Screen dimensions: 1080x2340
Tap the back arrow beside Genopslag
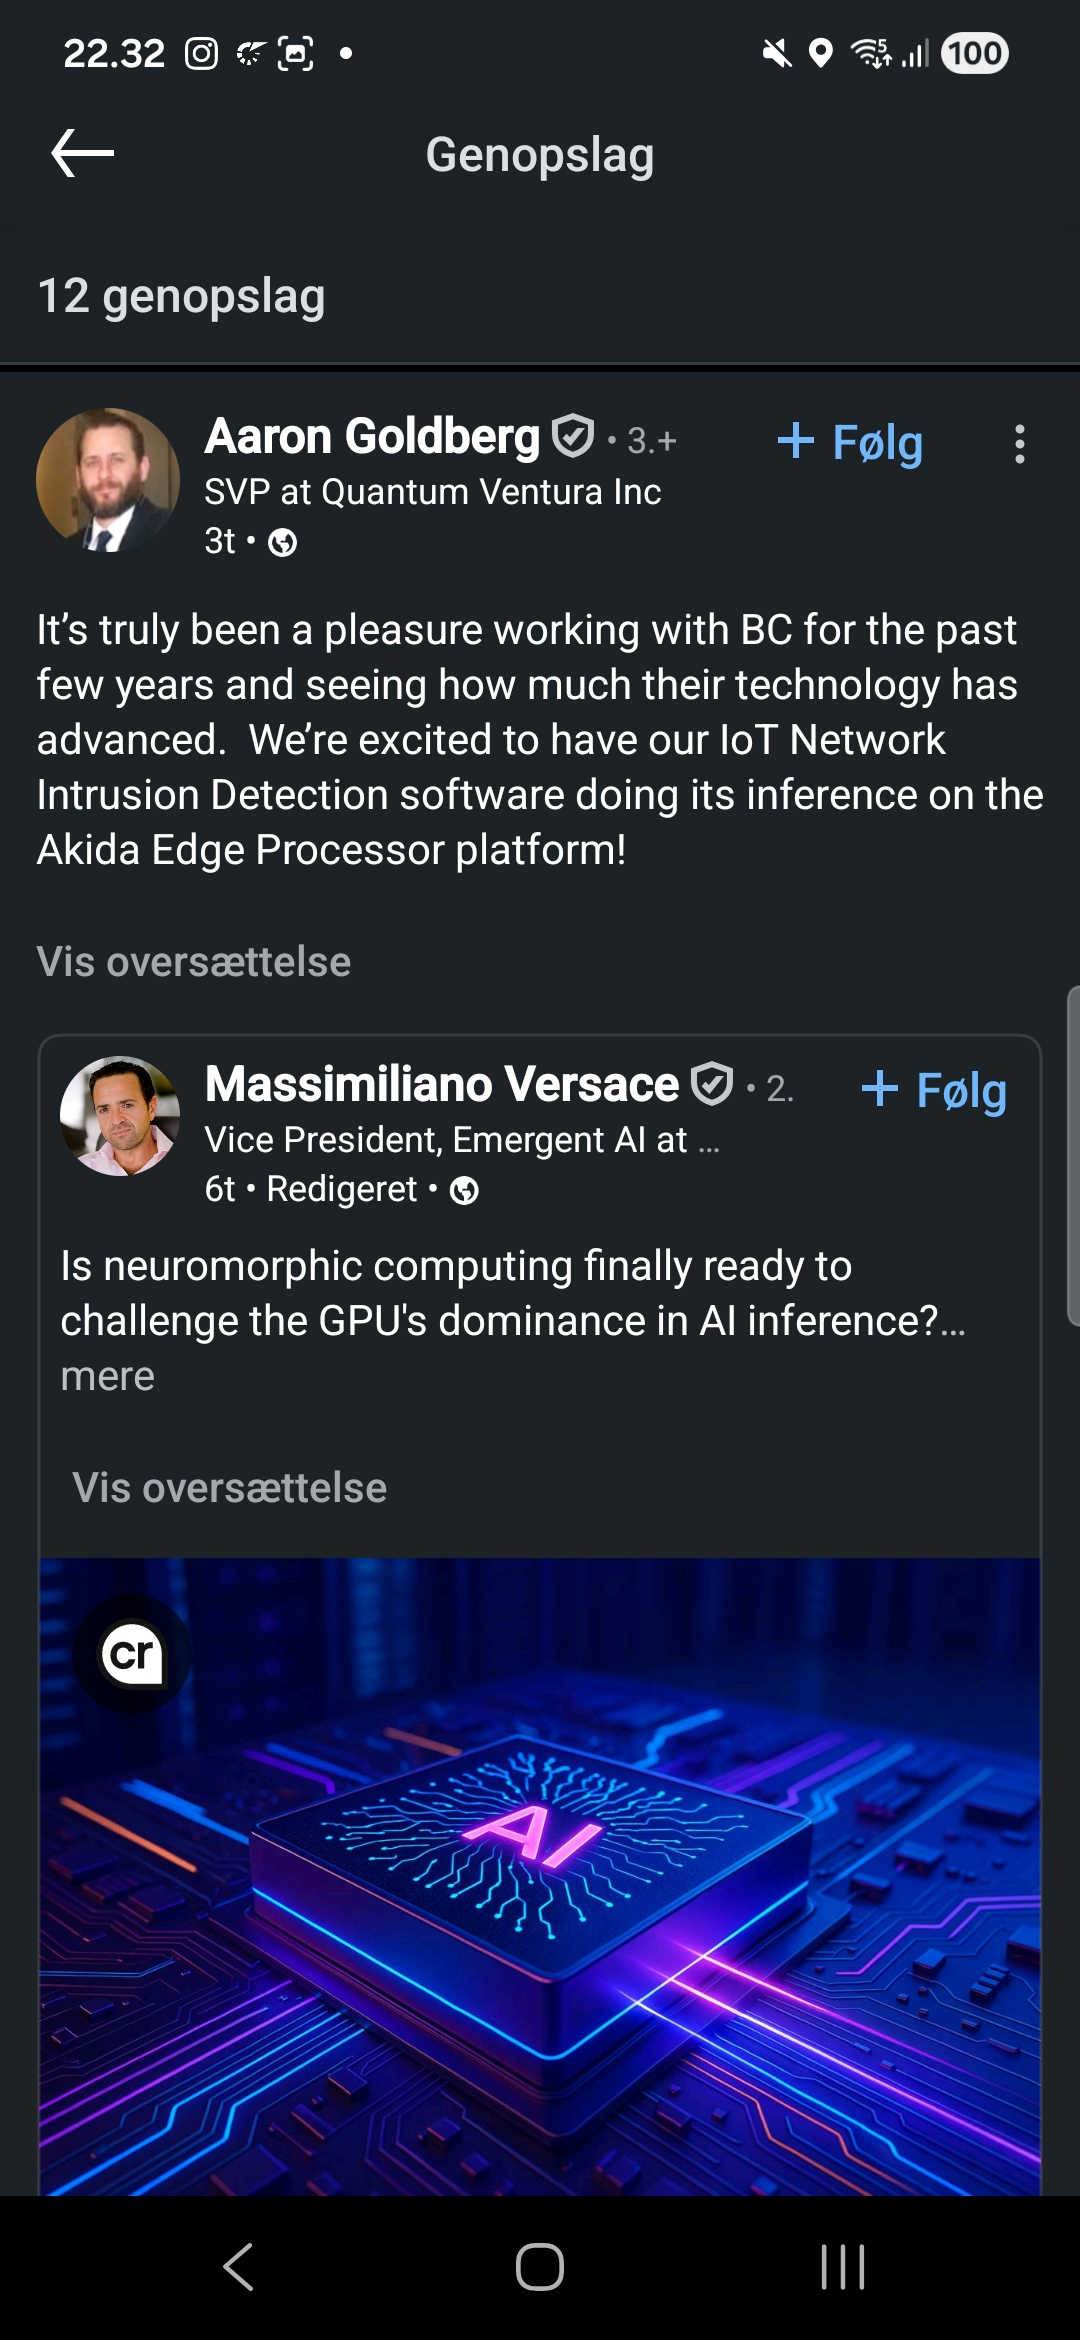click(x=83, y=154)
